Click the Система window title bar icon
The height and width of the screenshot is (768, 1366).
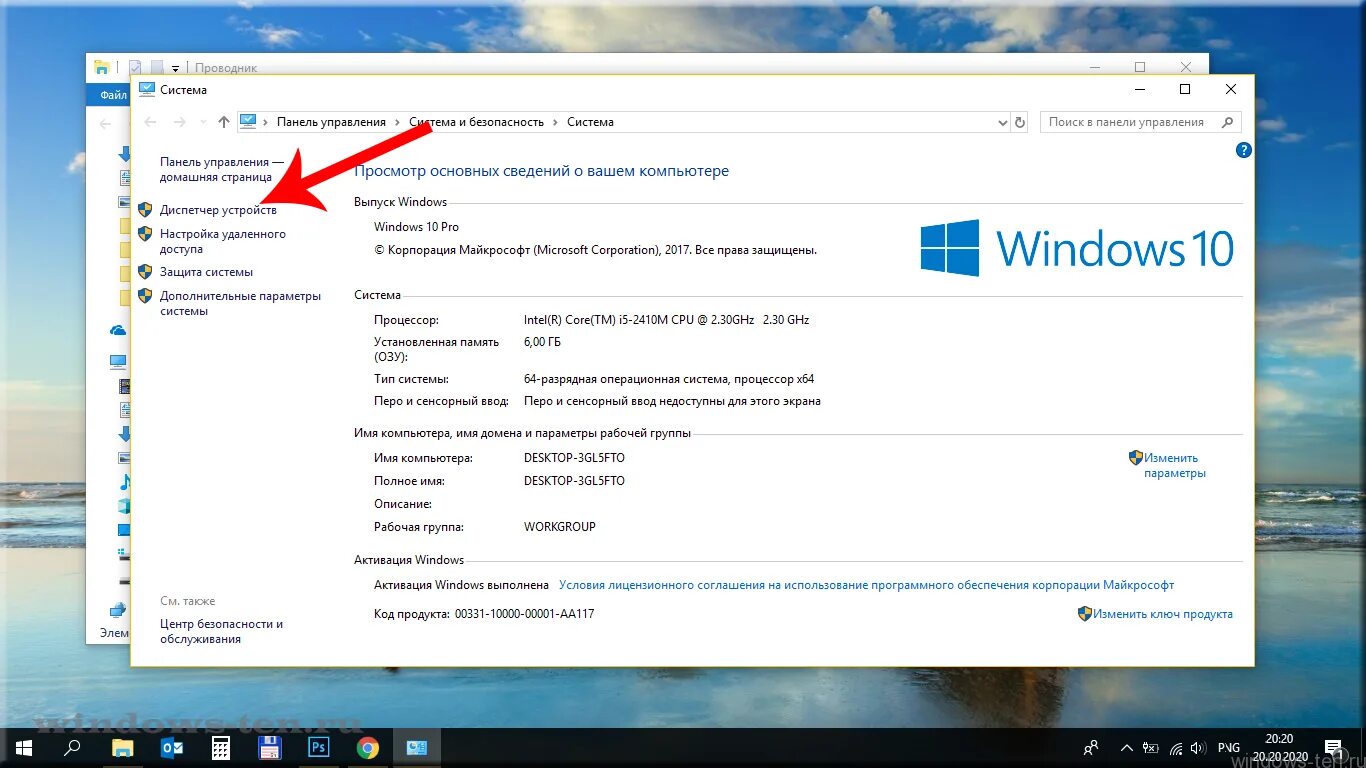147,89
